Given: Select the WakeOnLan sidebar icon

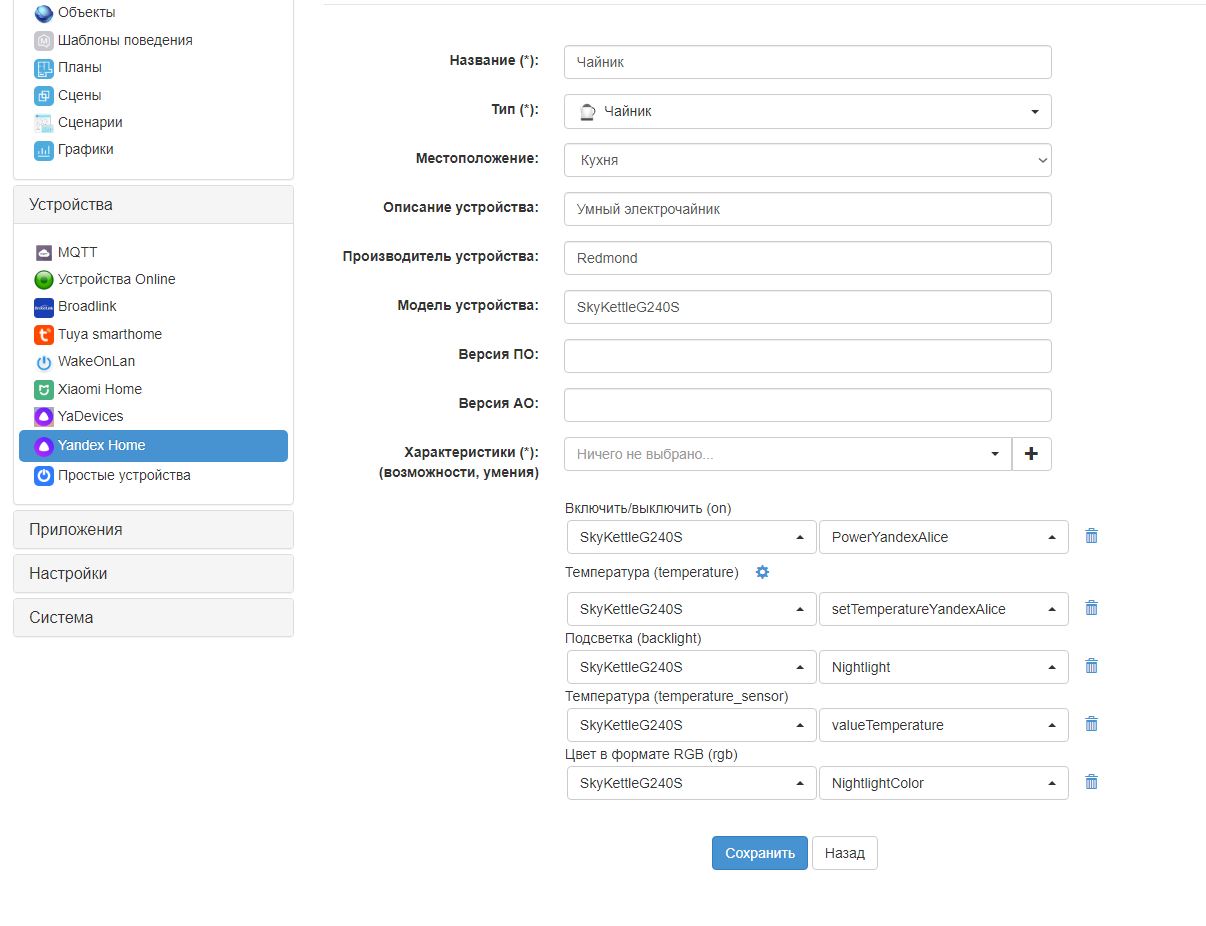Looking at the screenshot, I should pos(43,361).
